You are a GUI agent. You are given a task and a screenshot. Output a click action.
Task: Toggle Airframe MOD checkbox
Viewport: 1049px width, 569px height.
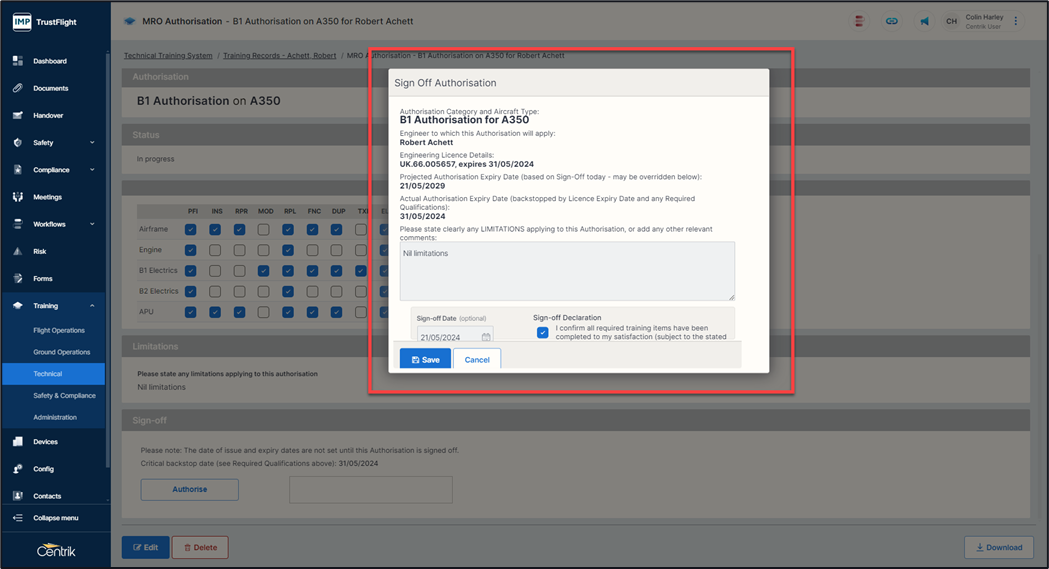click(264, 229)
